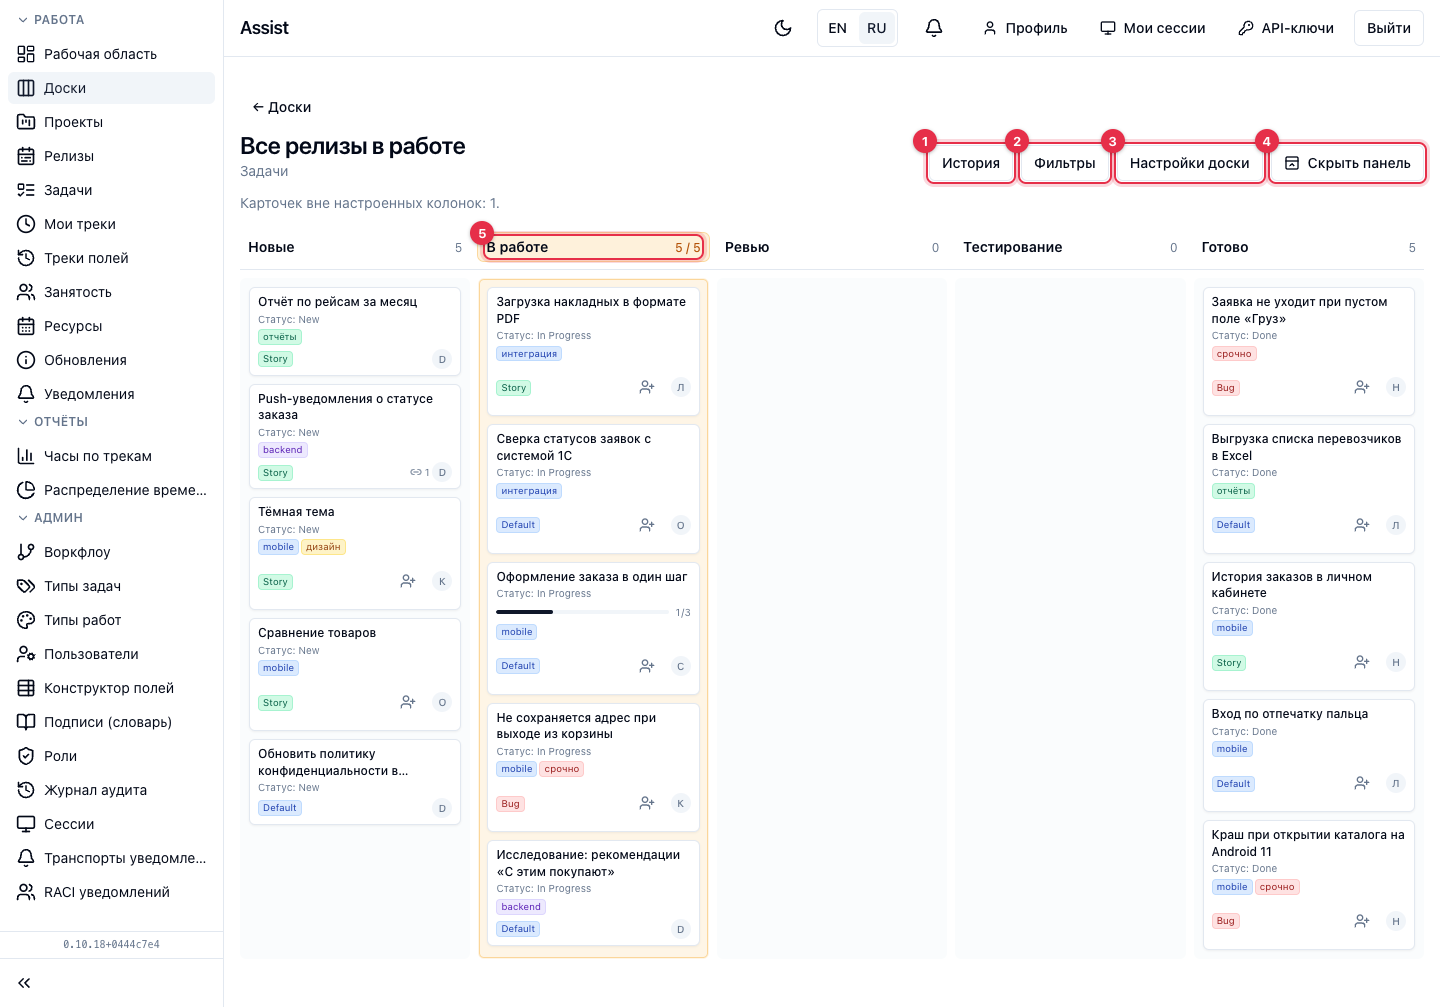Click the срочно tag on Краш при открытии card

point(1277,887)
